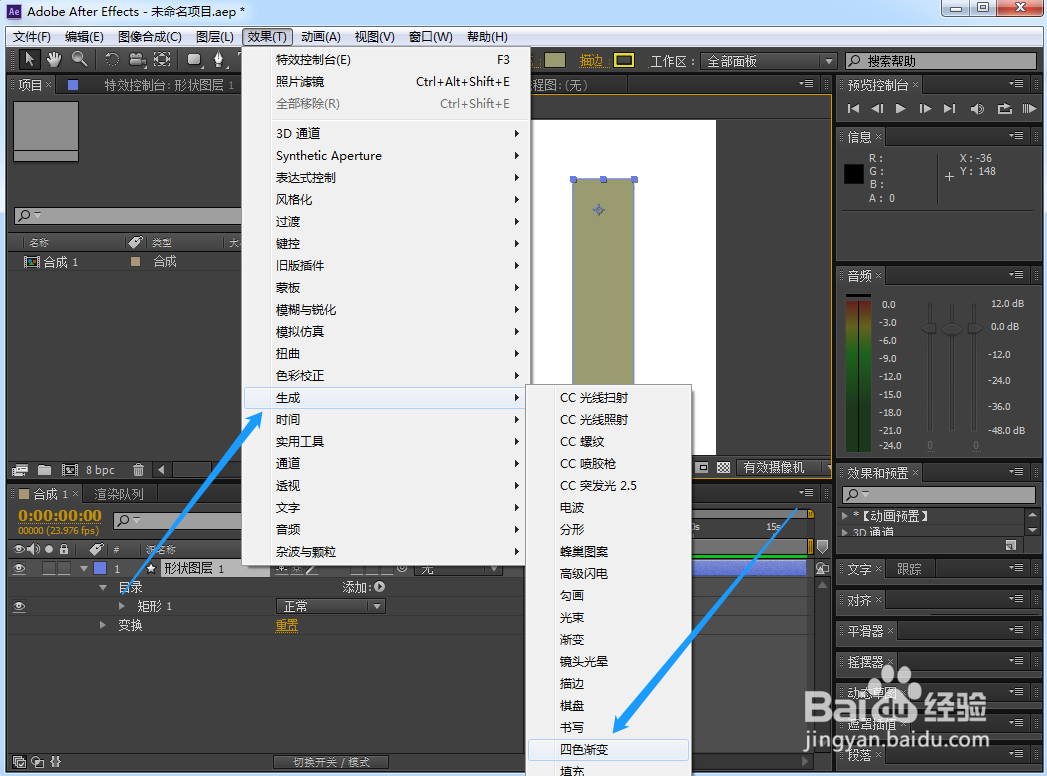Click the 0:00:00:00 current timecode
1047x776 pixels.
[59, 516]
